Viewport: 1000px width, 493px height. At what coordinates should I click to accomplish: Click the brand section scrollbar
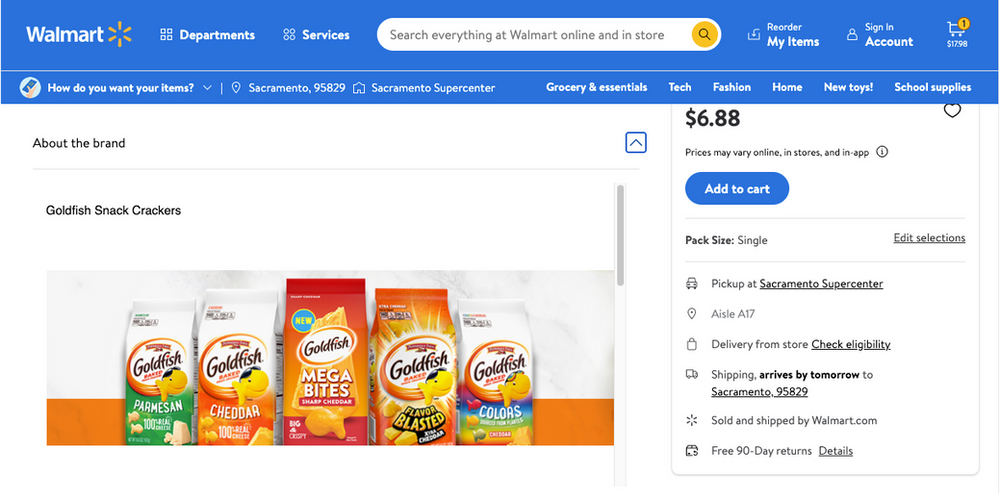coord(620,235)
